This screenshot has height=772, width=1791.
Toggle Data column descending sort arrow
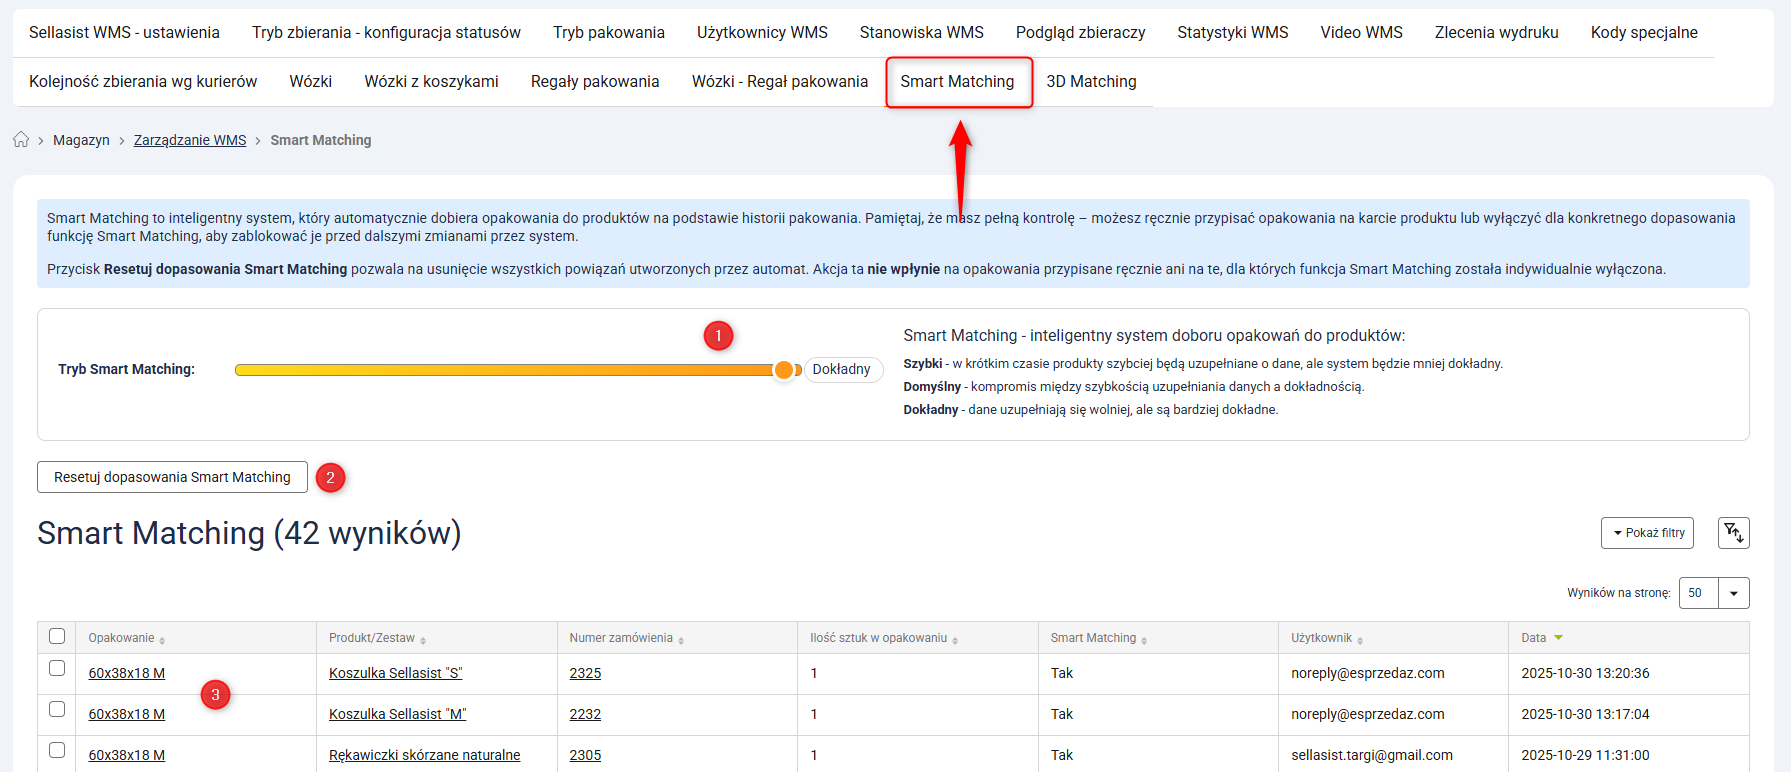[x=1558, y=638]
